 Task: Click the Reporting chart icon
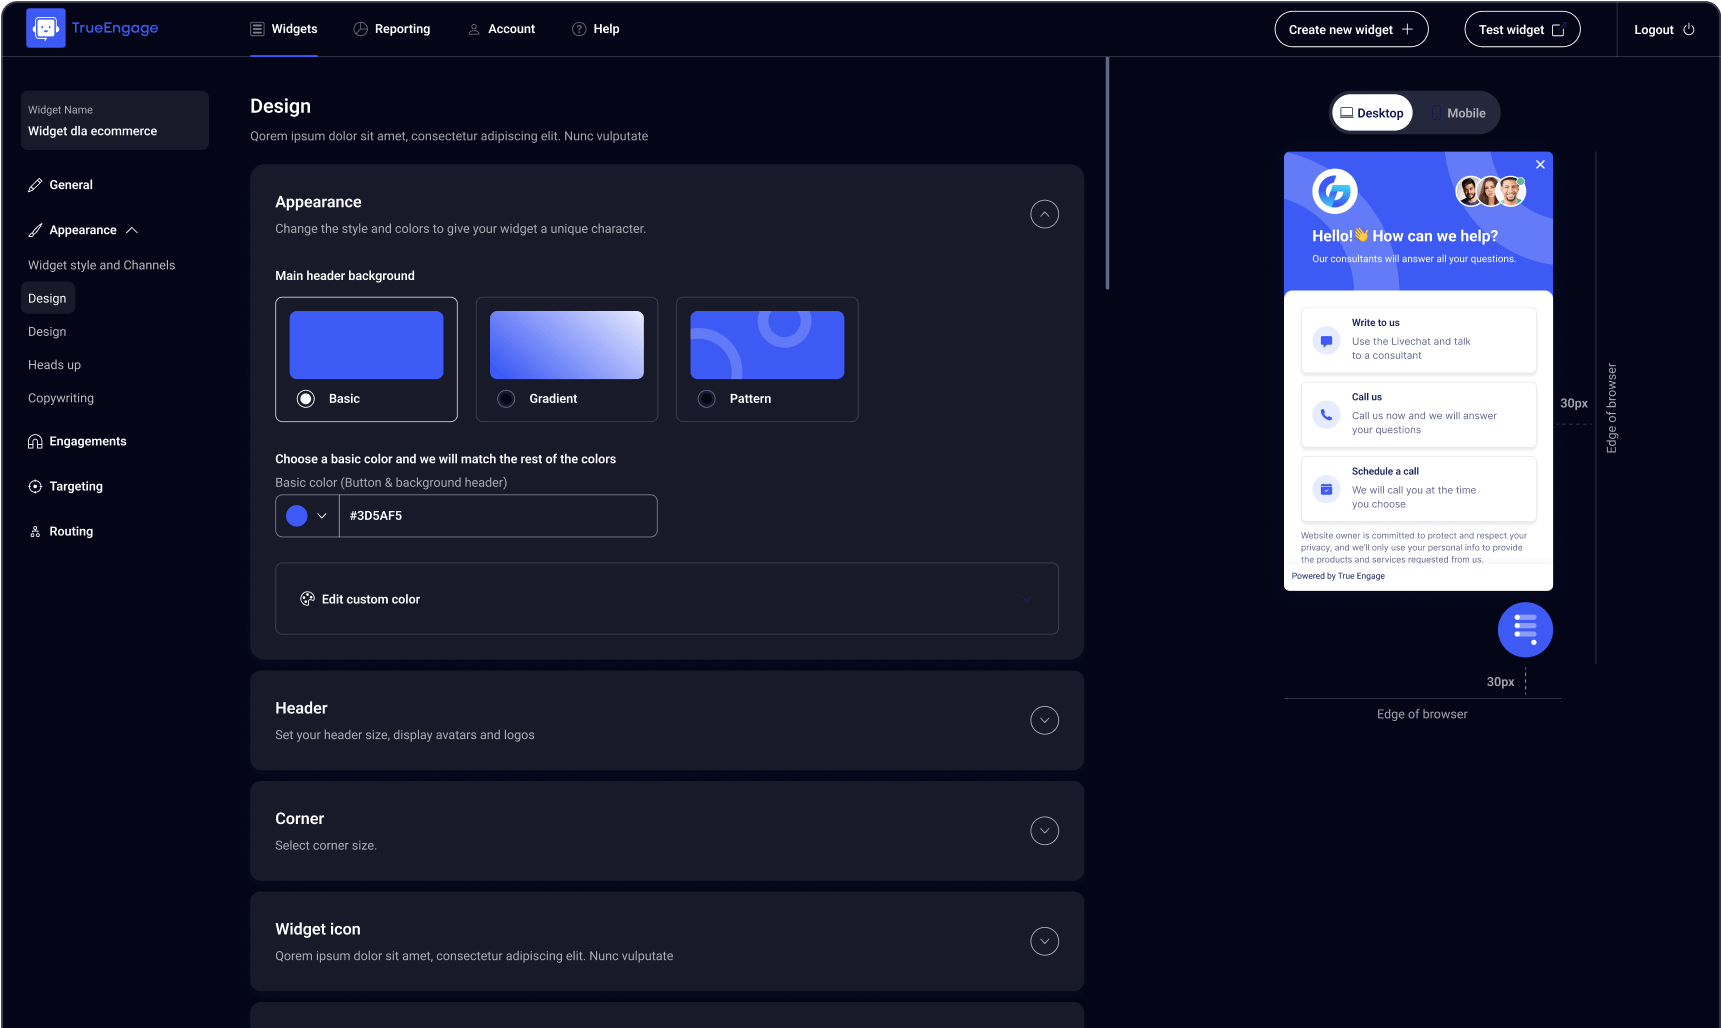(360, 29)
